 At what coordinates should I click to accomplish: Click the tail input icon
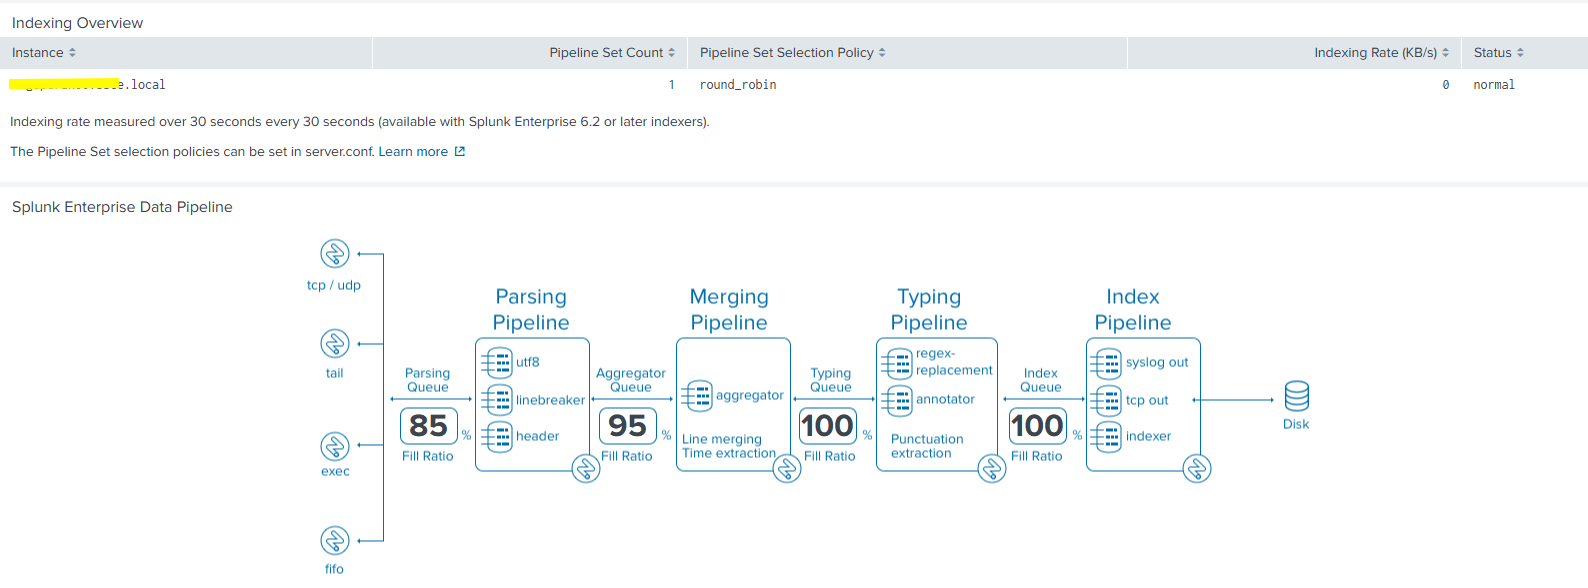tap(334, 343)
